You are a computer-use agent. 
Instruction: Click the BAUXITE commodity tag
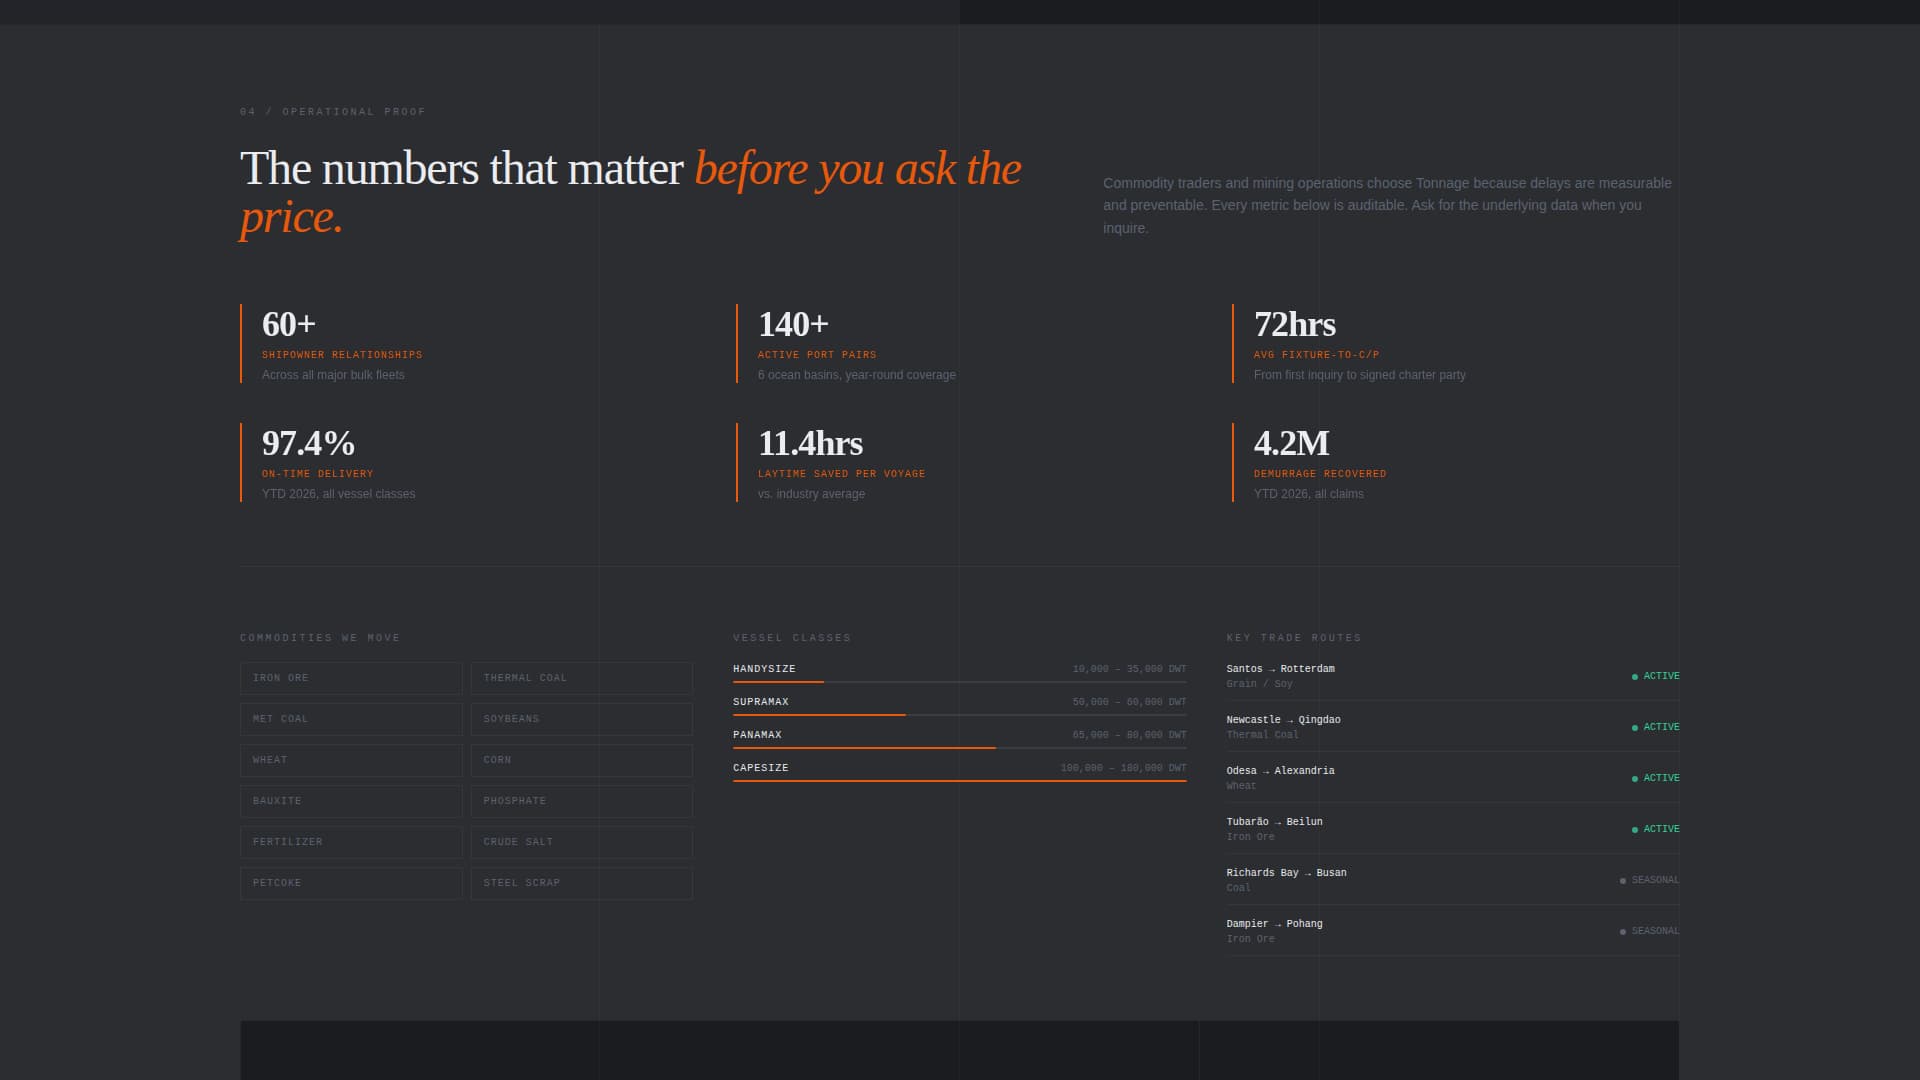point(351,801)
